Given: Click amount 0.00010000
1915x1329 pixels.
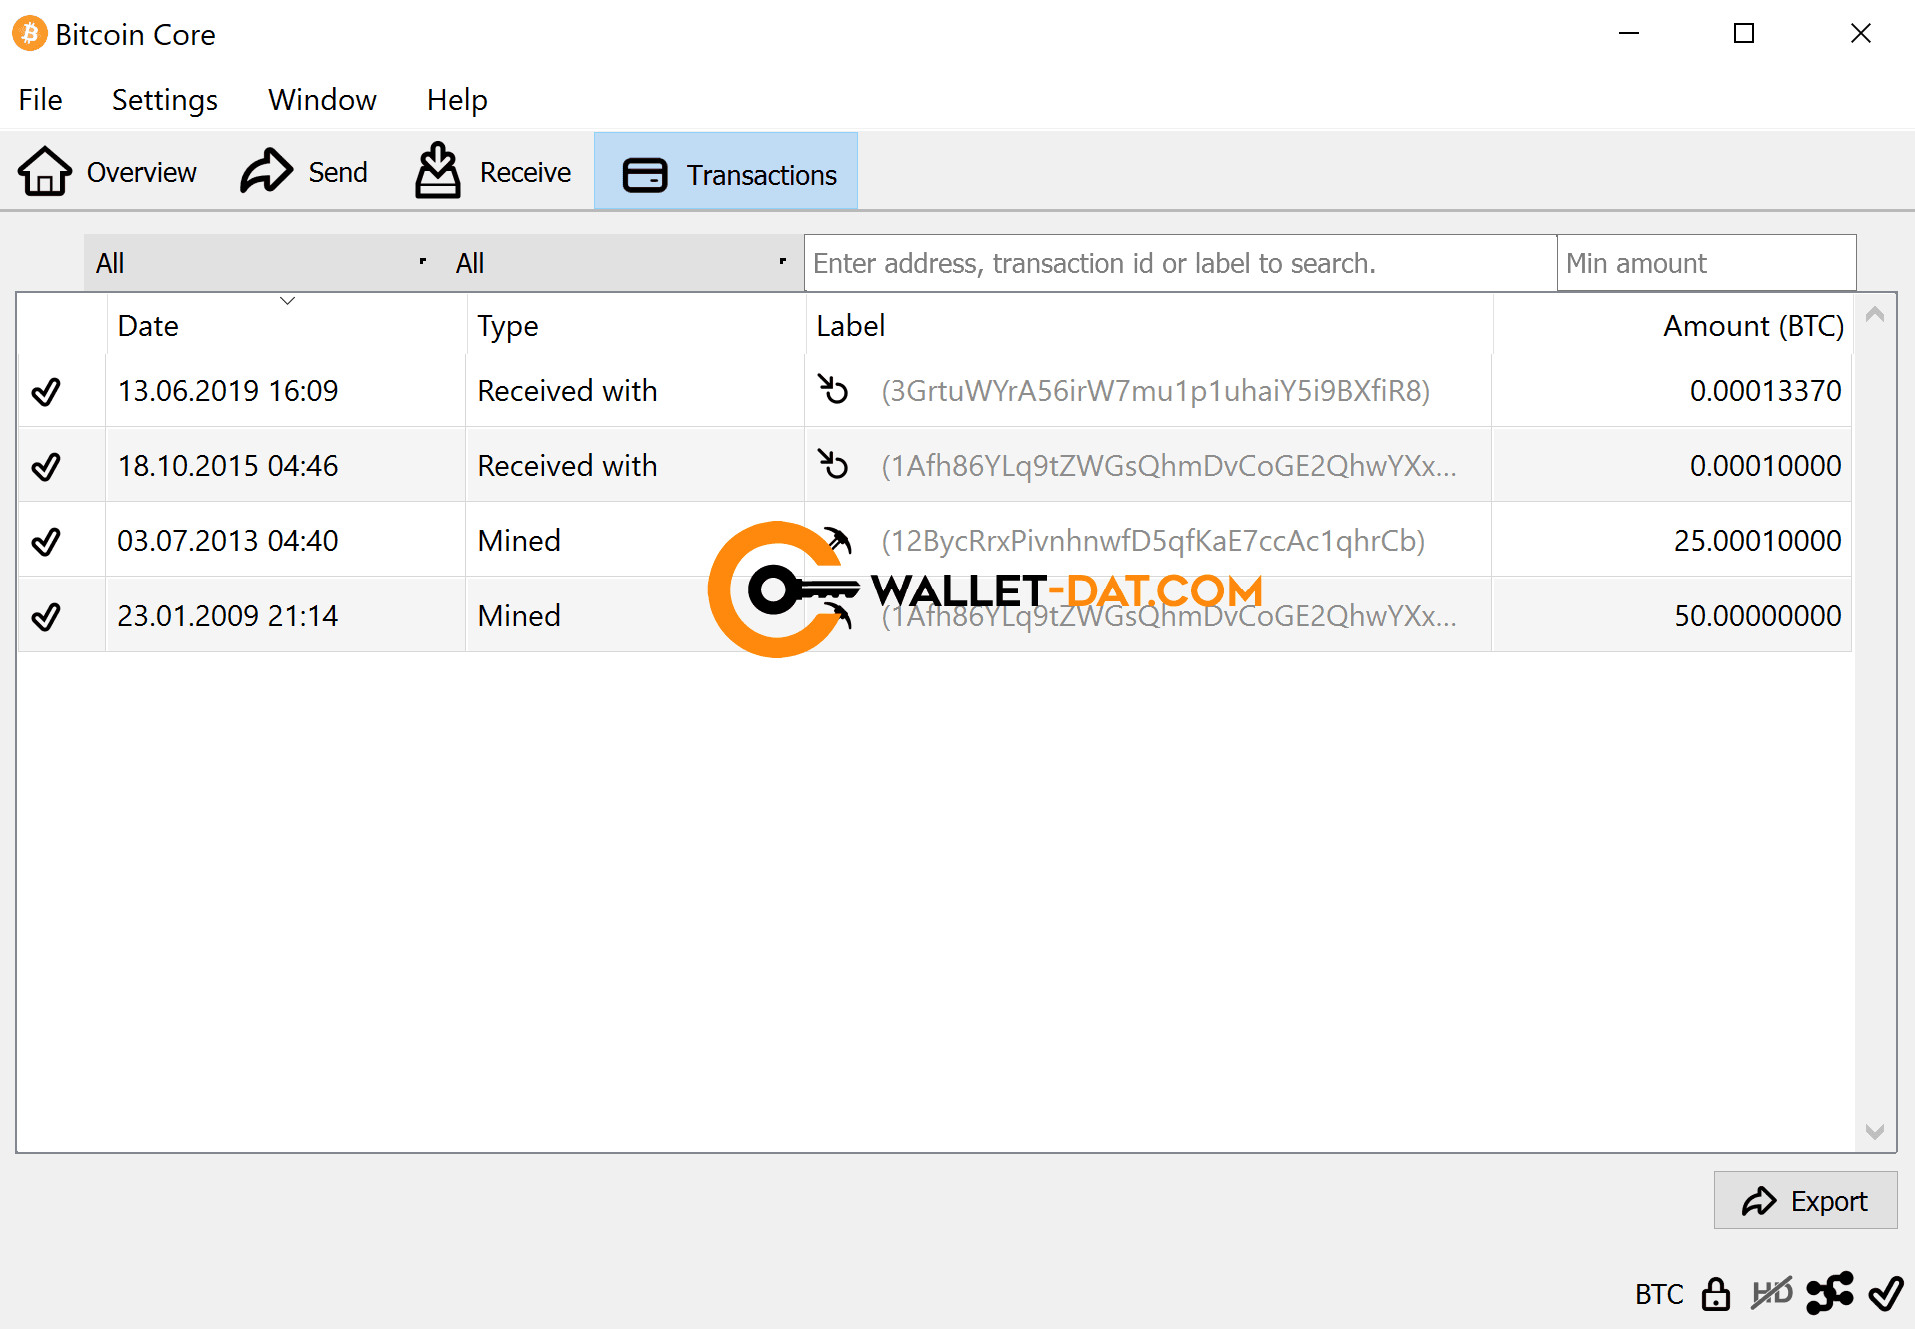Looking at the screenshot, I should click(1765, 466).
